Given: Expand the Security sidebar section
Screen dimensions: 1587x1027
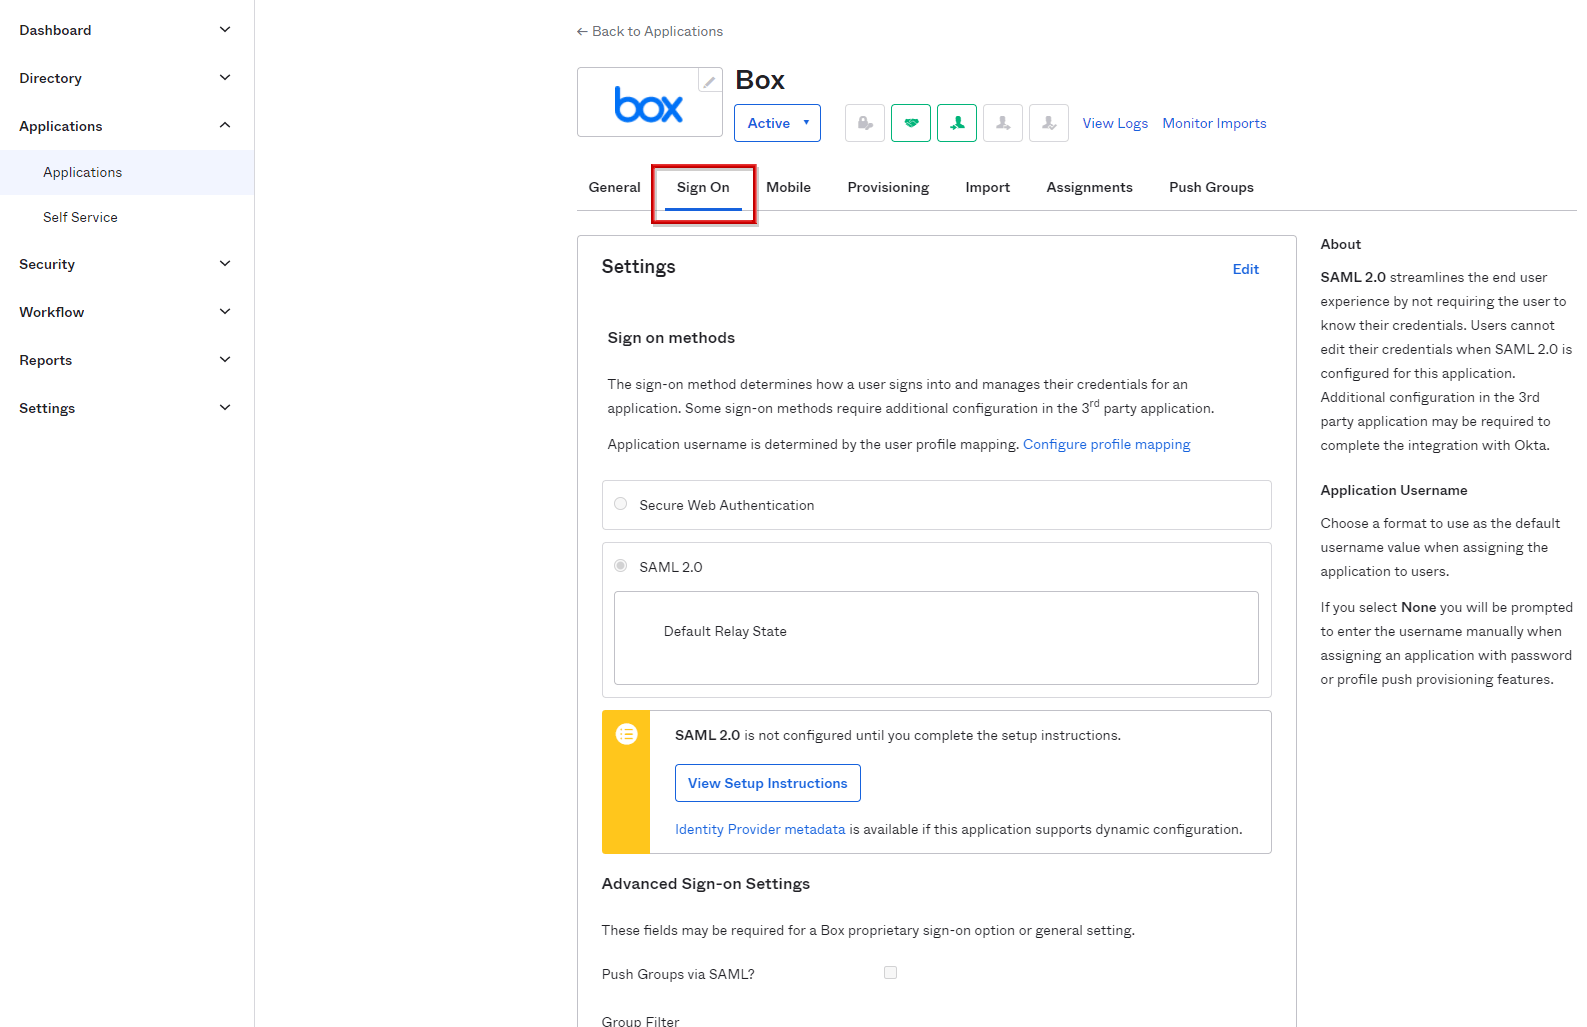Looking at the screenshot, I should 127,264.
